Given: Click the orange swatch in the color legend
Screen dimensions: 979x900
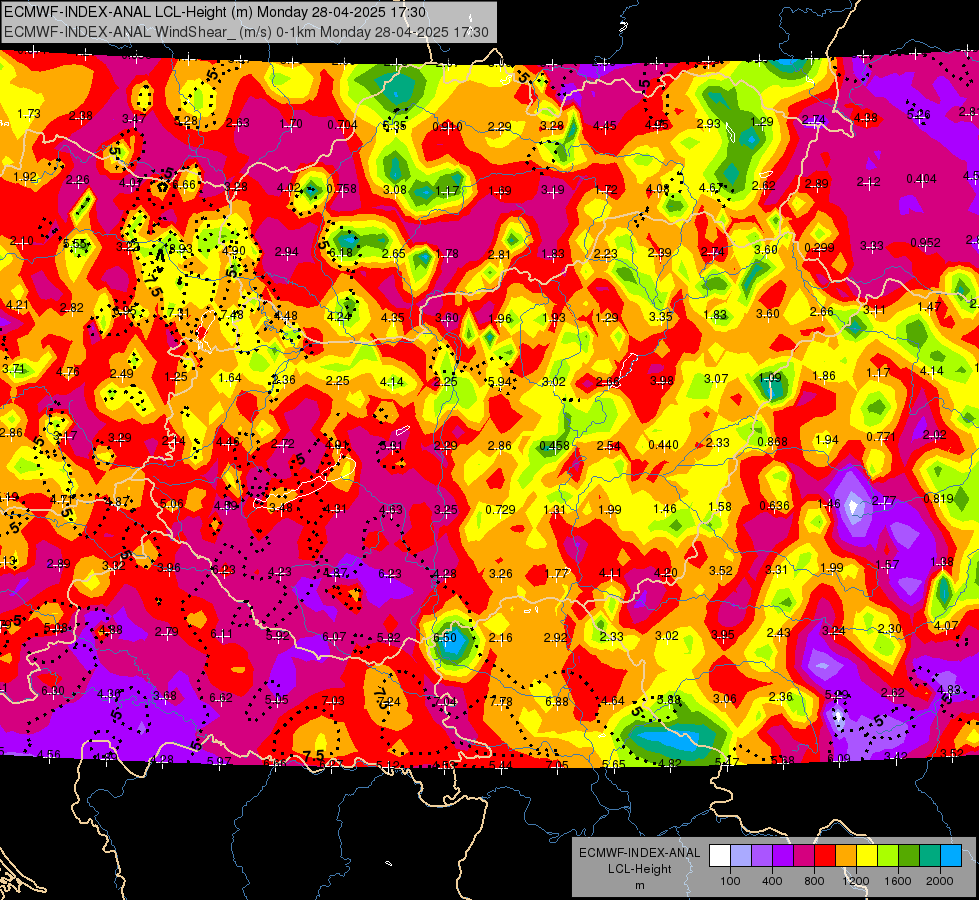Looking at the screenshot, I should tap(846, 856).
